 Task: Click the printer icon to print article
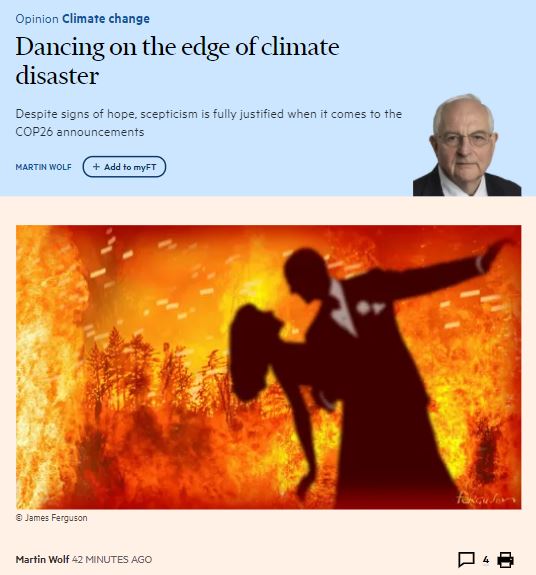[x=506, y=560]
